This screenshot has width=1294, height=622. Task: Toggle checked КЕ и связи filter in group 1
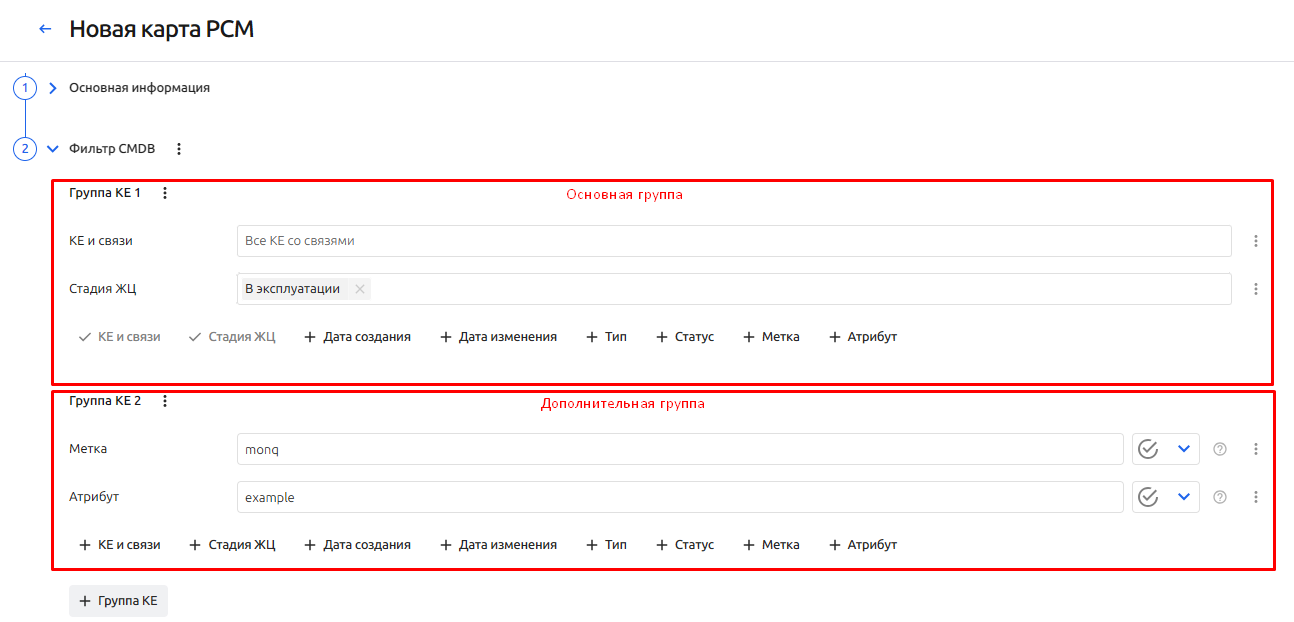(x=119, y=337)
